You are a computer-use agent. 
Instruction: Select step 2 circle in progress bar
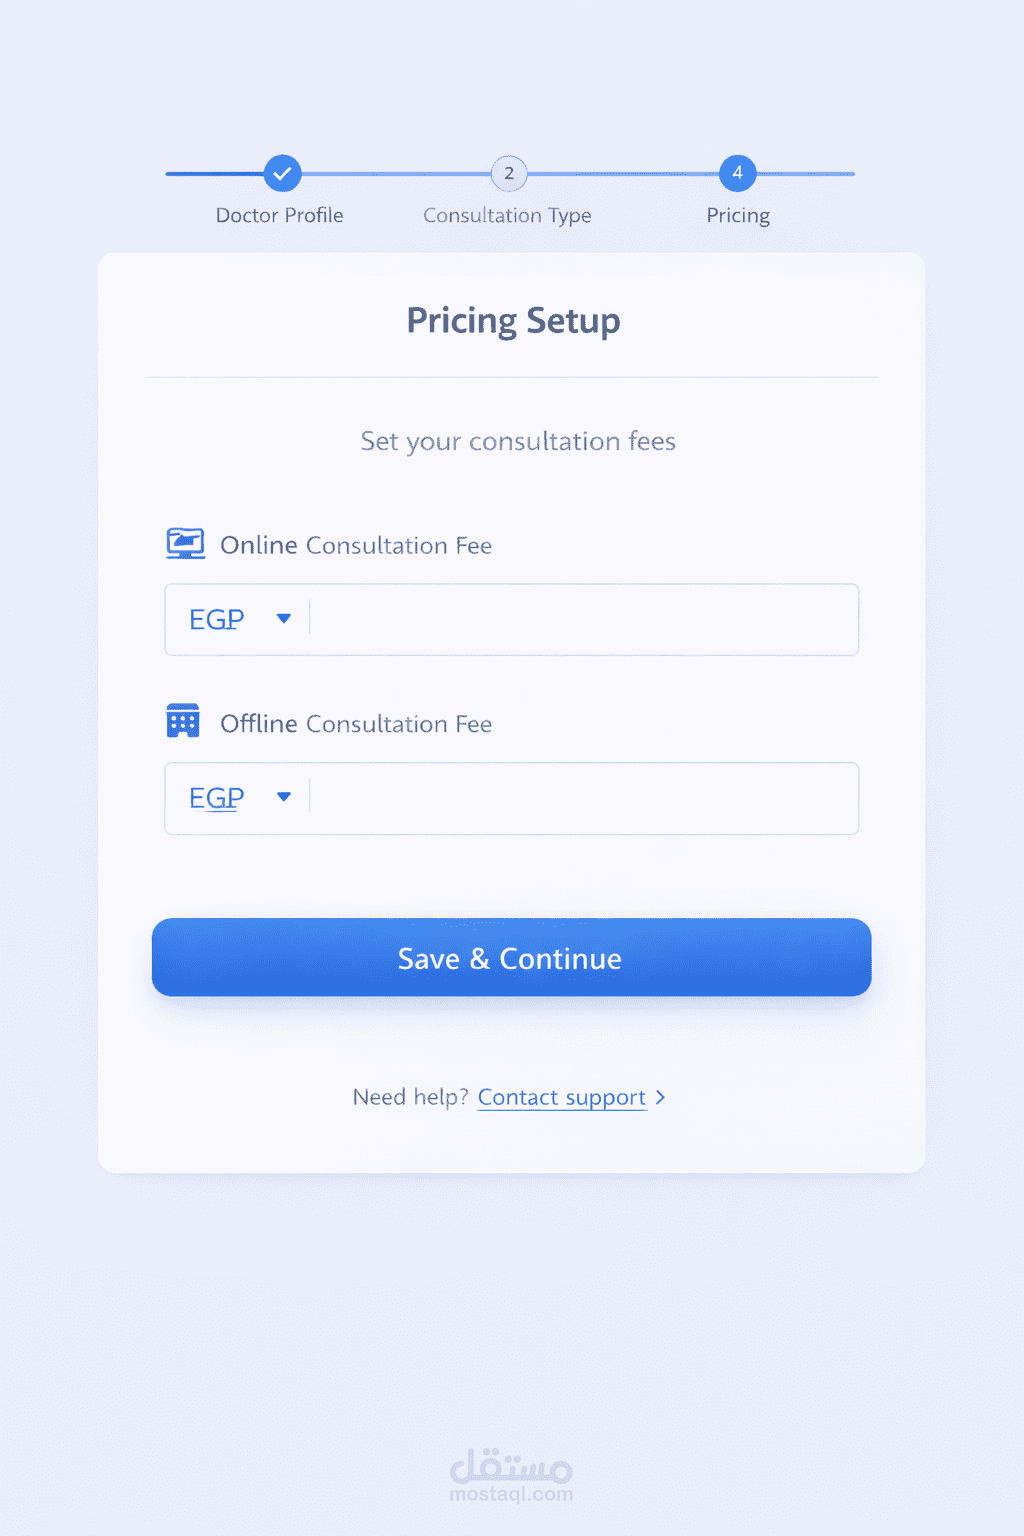point(509,173)
